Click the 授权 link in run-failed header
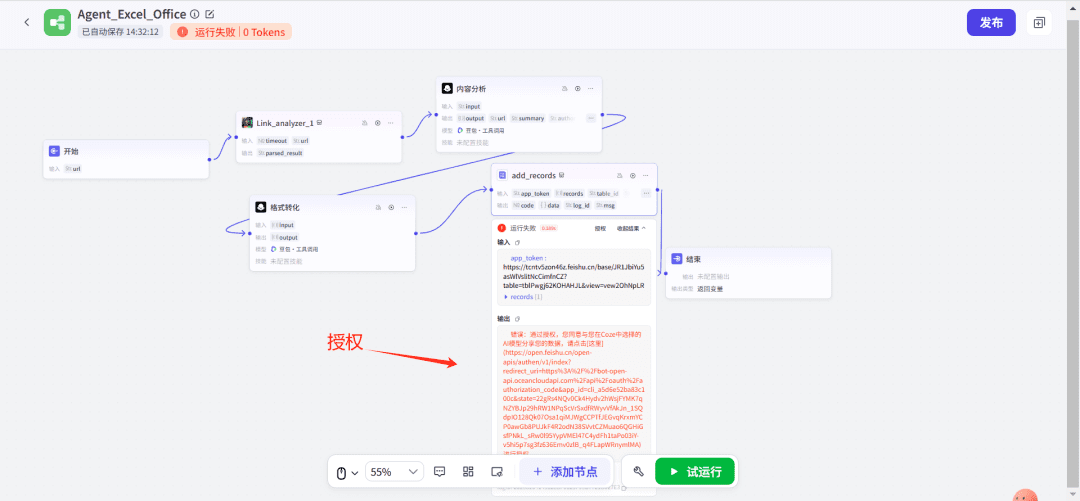 600,228
